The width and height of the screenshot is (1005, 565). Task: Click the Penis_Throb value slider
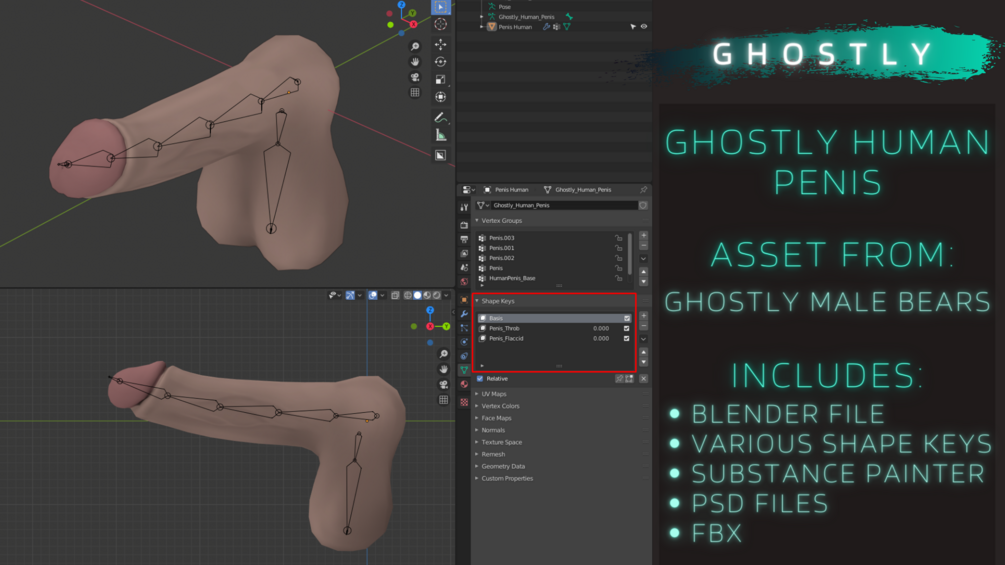(x=601, y=329)
